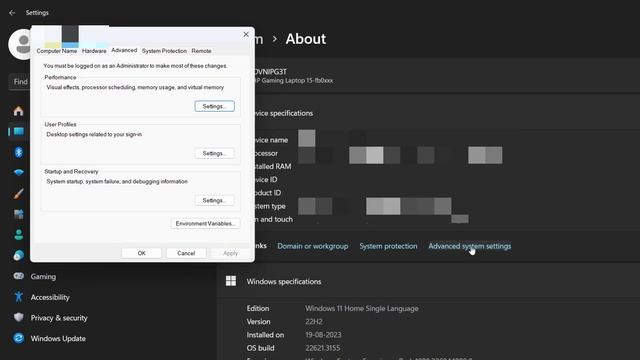Click the Find a setting search box

(20, 82)
